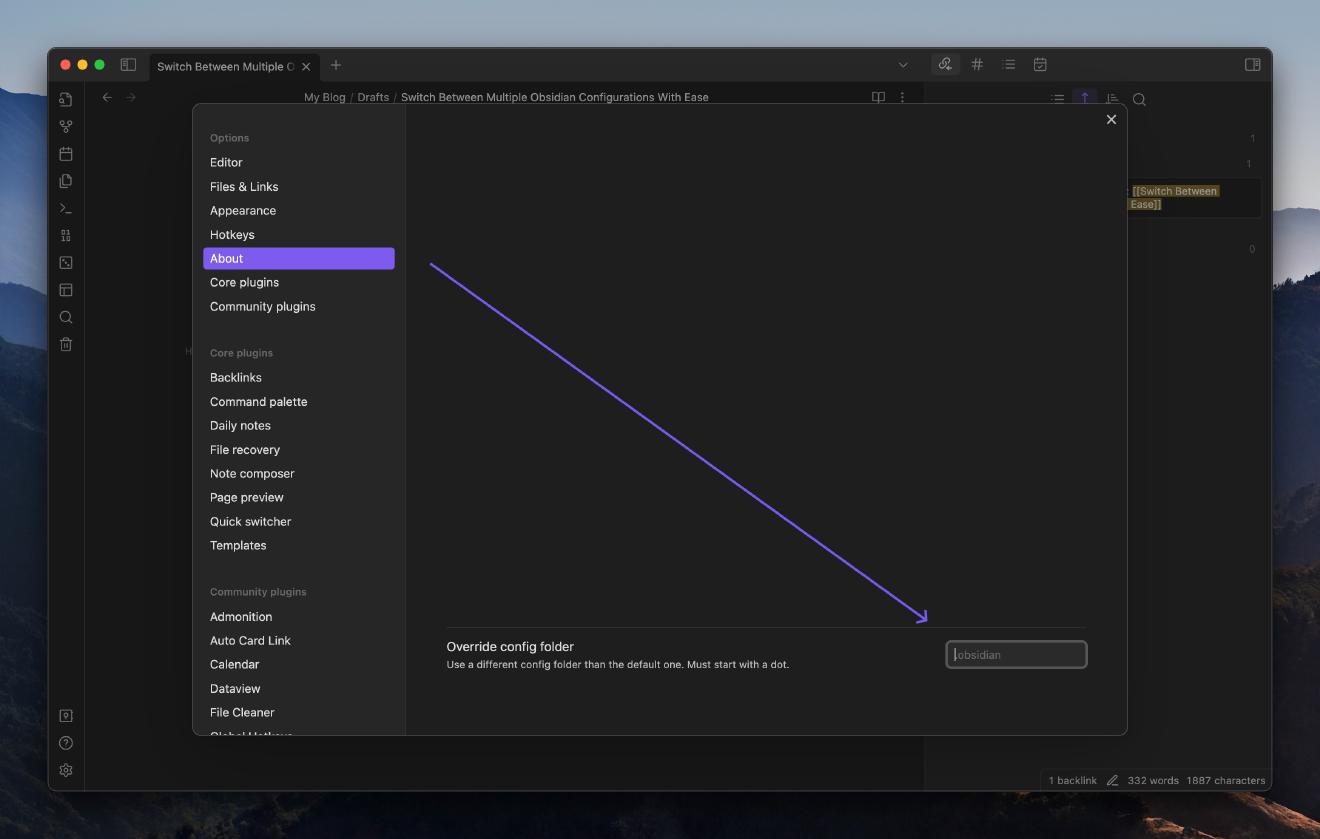Click the insert template ribbon icon
The height and width of the screenshot is (839, 1320).
pyautogui.click(x=66, y=181)
